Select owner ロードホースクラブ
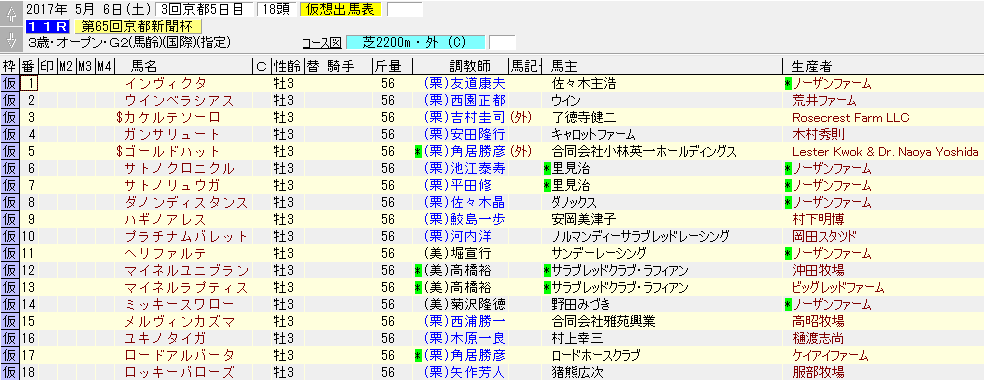The width and height of the screenshot is (984, 380). (x=596, y=355)
